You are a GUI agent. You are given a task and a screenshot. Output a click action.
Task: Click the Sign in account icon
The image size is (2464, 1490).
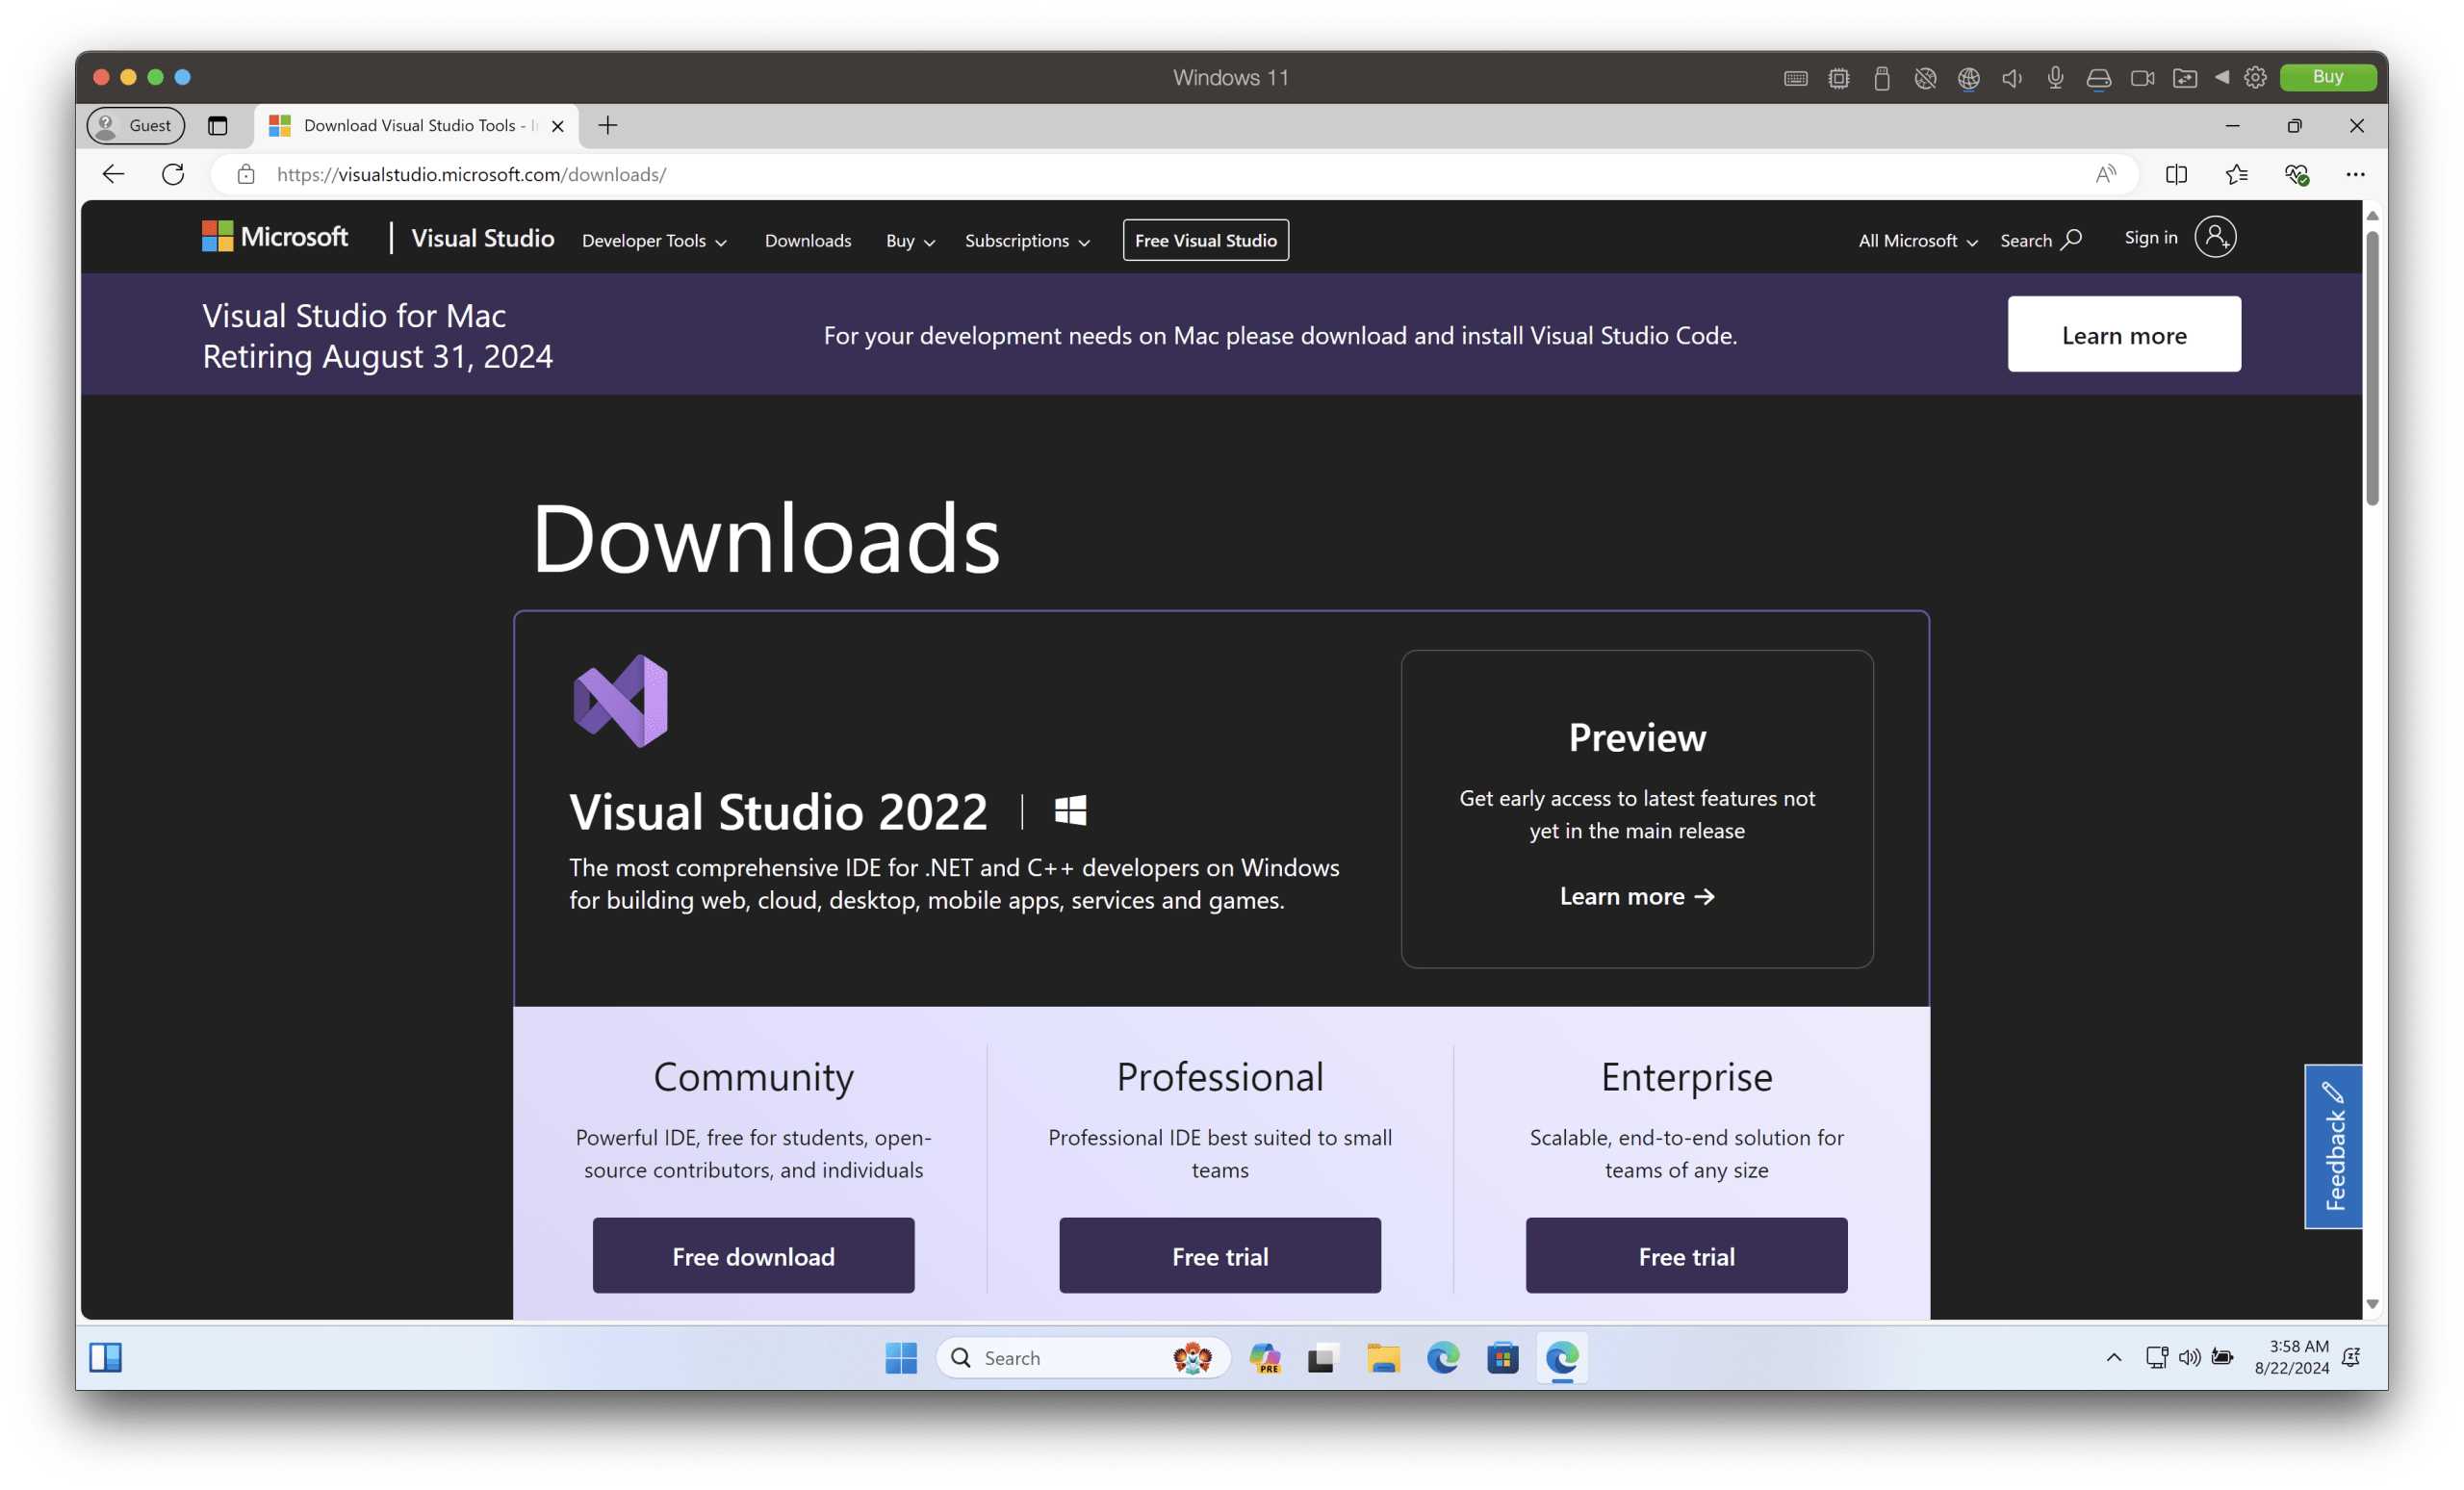click(x=2216, y=237)
